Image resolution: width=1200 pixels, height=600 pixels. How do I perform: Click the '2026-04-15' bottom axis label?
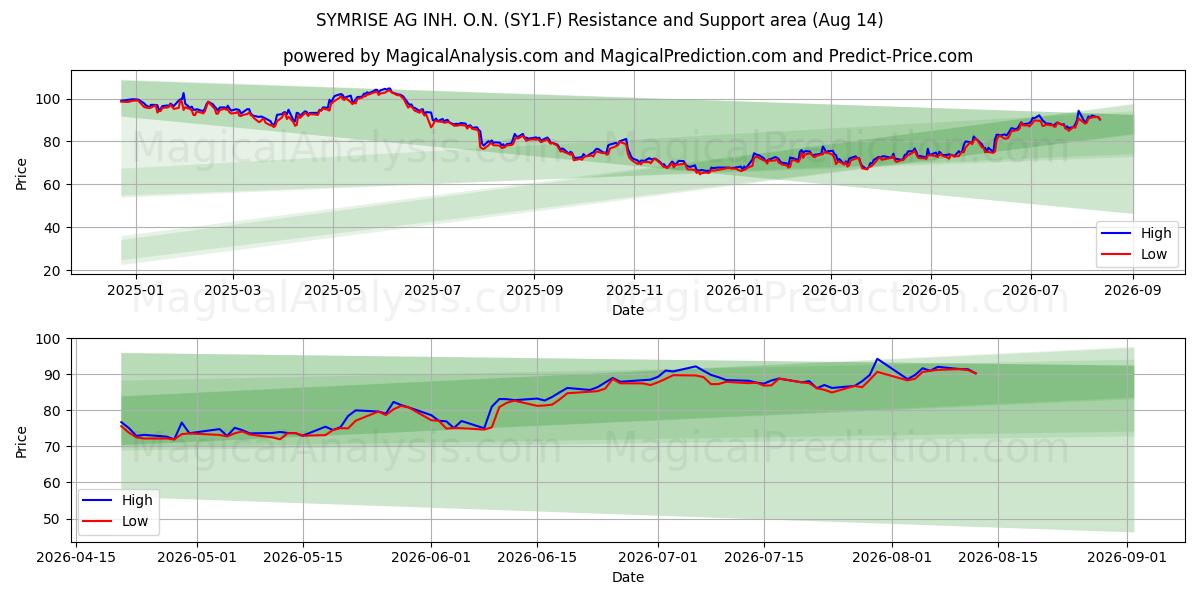tap(76, 558)
